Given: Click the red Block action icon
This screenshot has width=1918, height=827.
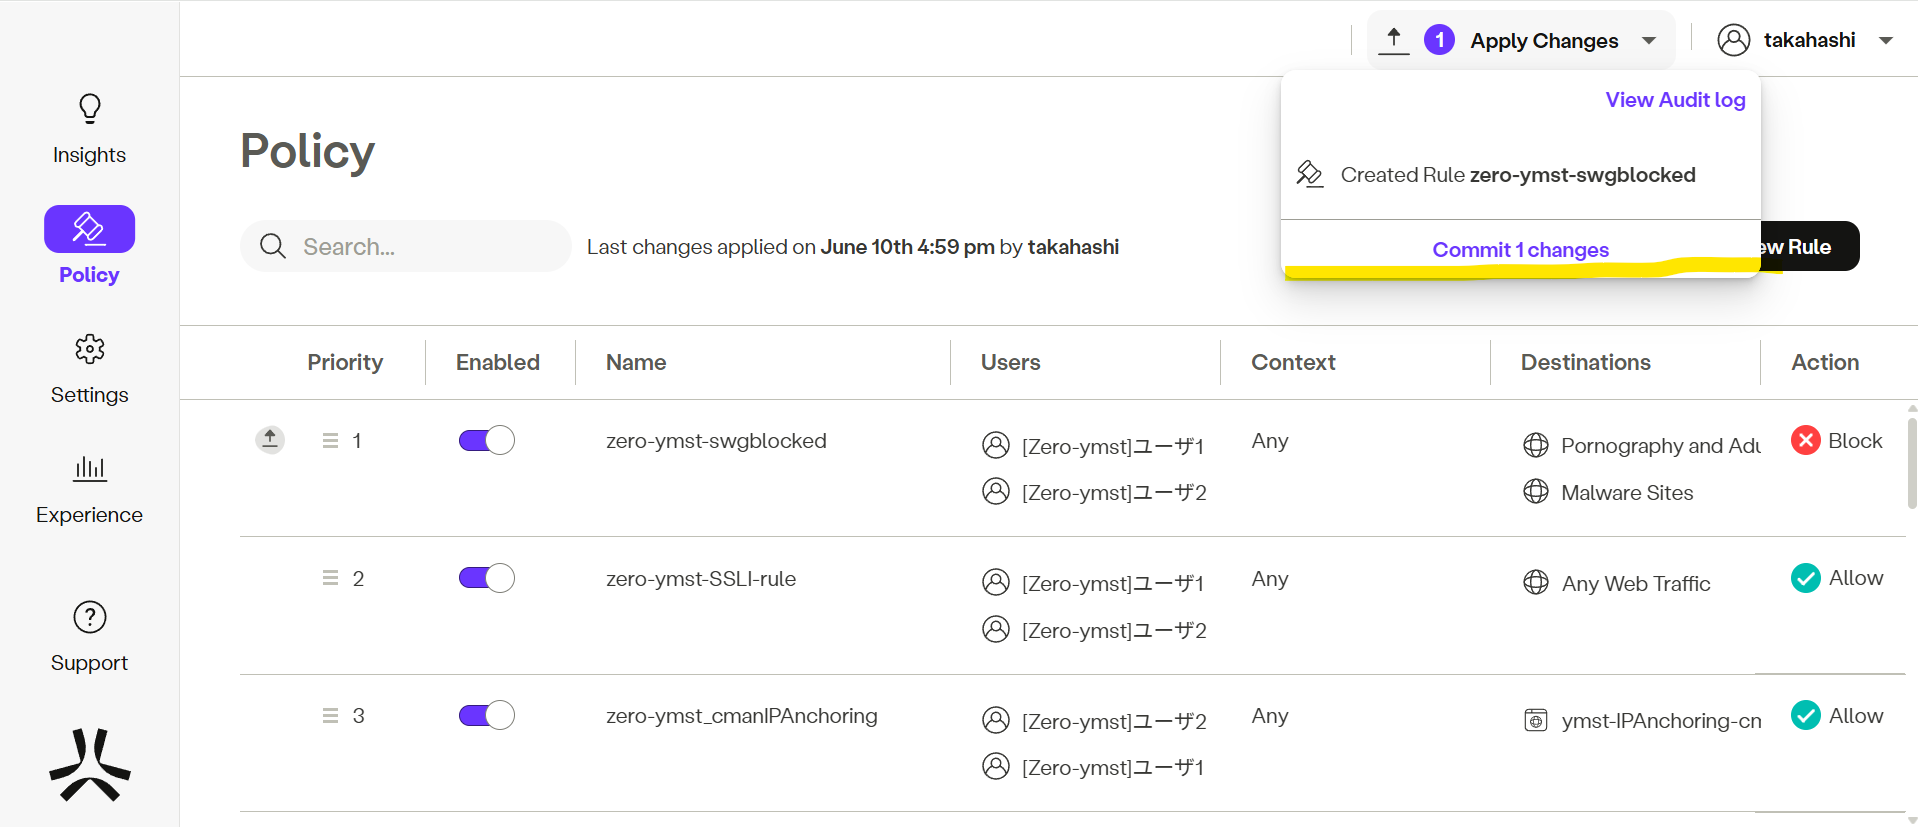Looking at the screenshot, I should (x=1805, y=440).
